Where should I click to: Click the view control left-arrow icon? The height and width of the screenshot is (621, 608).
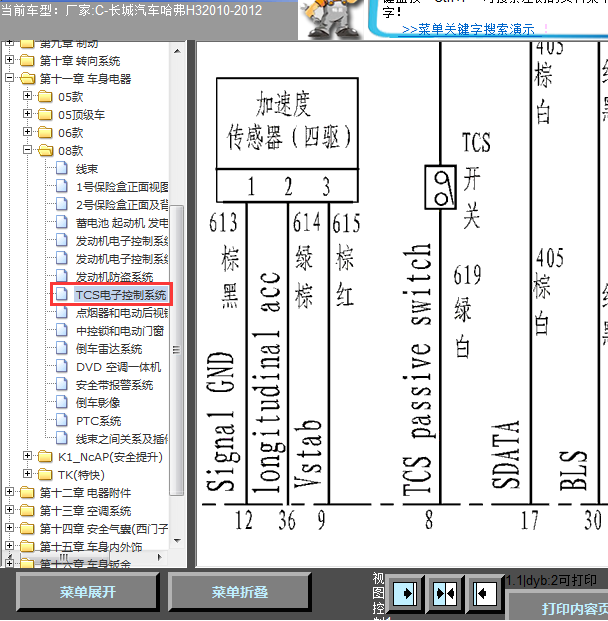(x=484, y=593)
